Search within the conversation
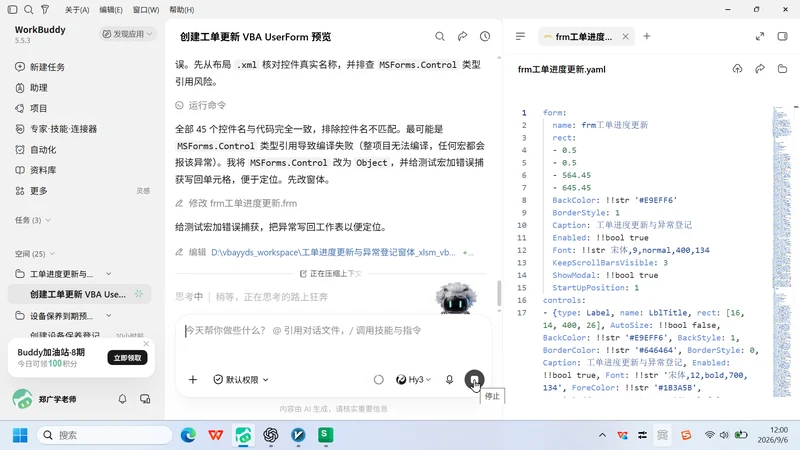 440,36
